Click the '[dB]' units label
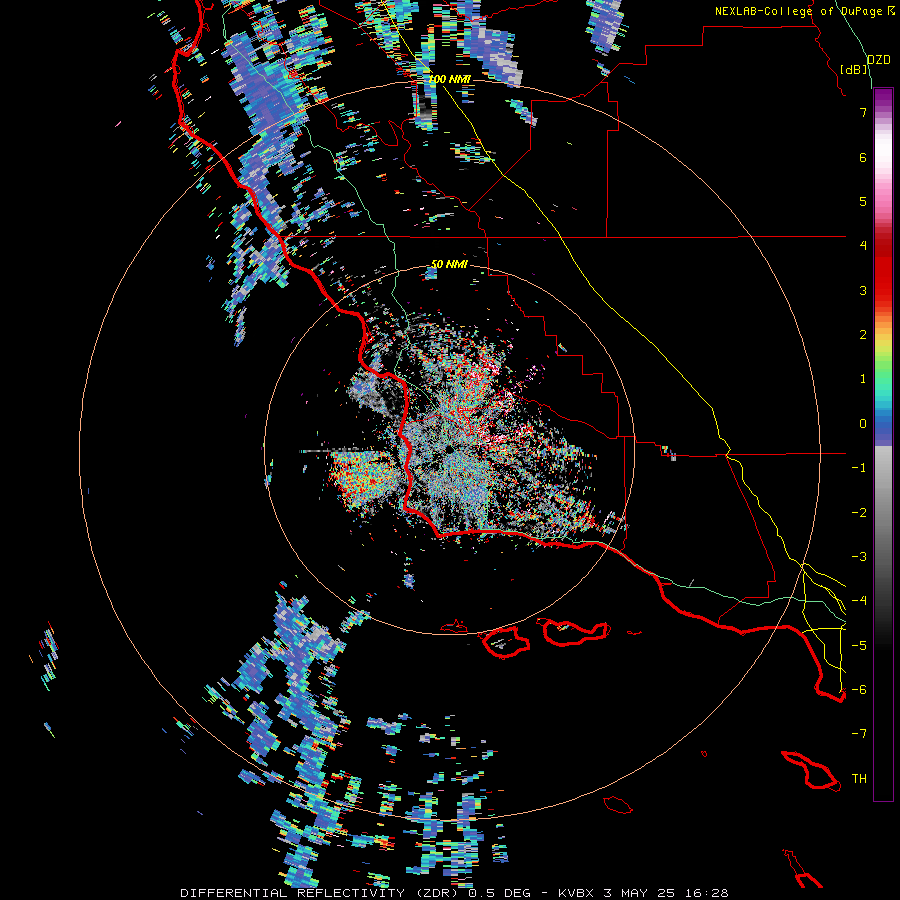The width and height of the screenshot is (900, 900). tap(854, 69)
